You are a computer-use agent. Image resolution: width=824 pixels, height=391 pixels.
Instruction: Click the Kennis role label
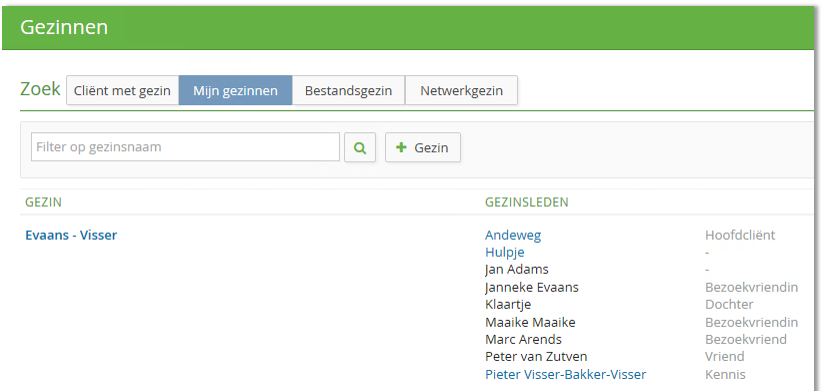pyautogui.click(x=725, y=374)
